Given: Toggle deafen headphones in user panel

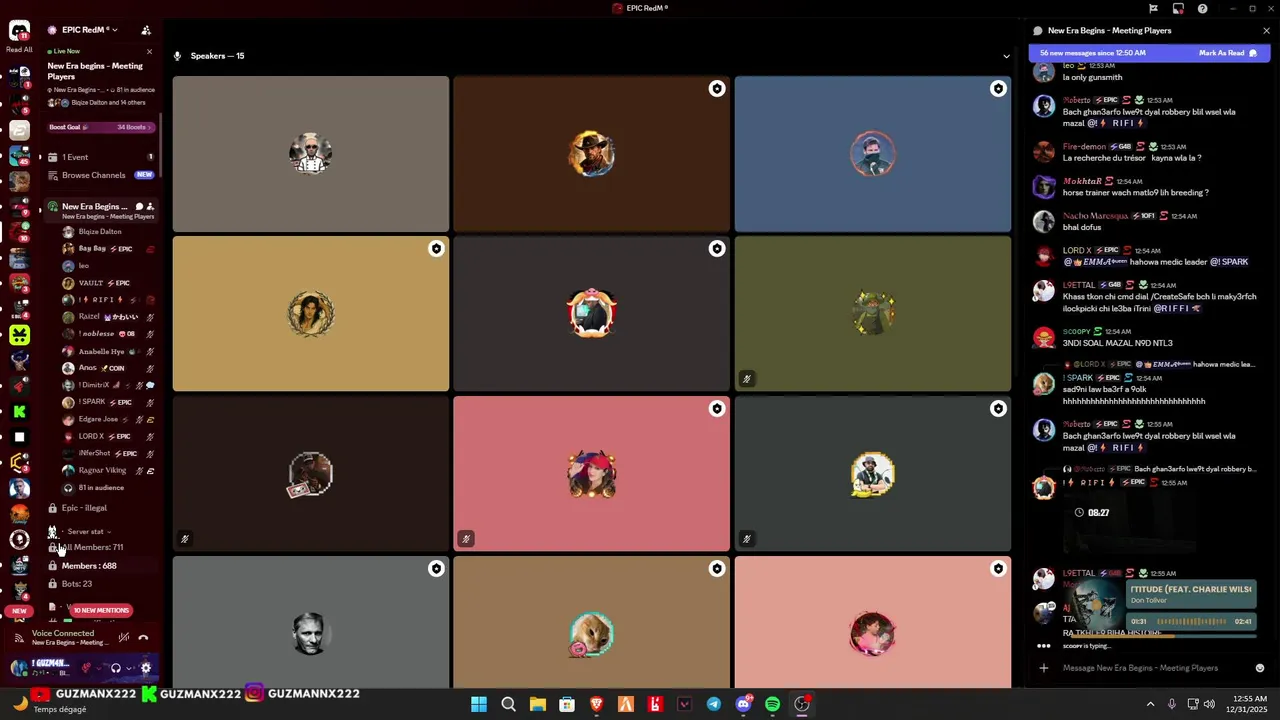Looking at the screenshot, I should [115, 667].
